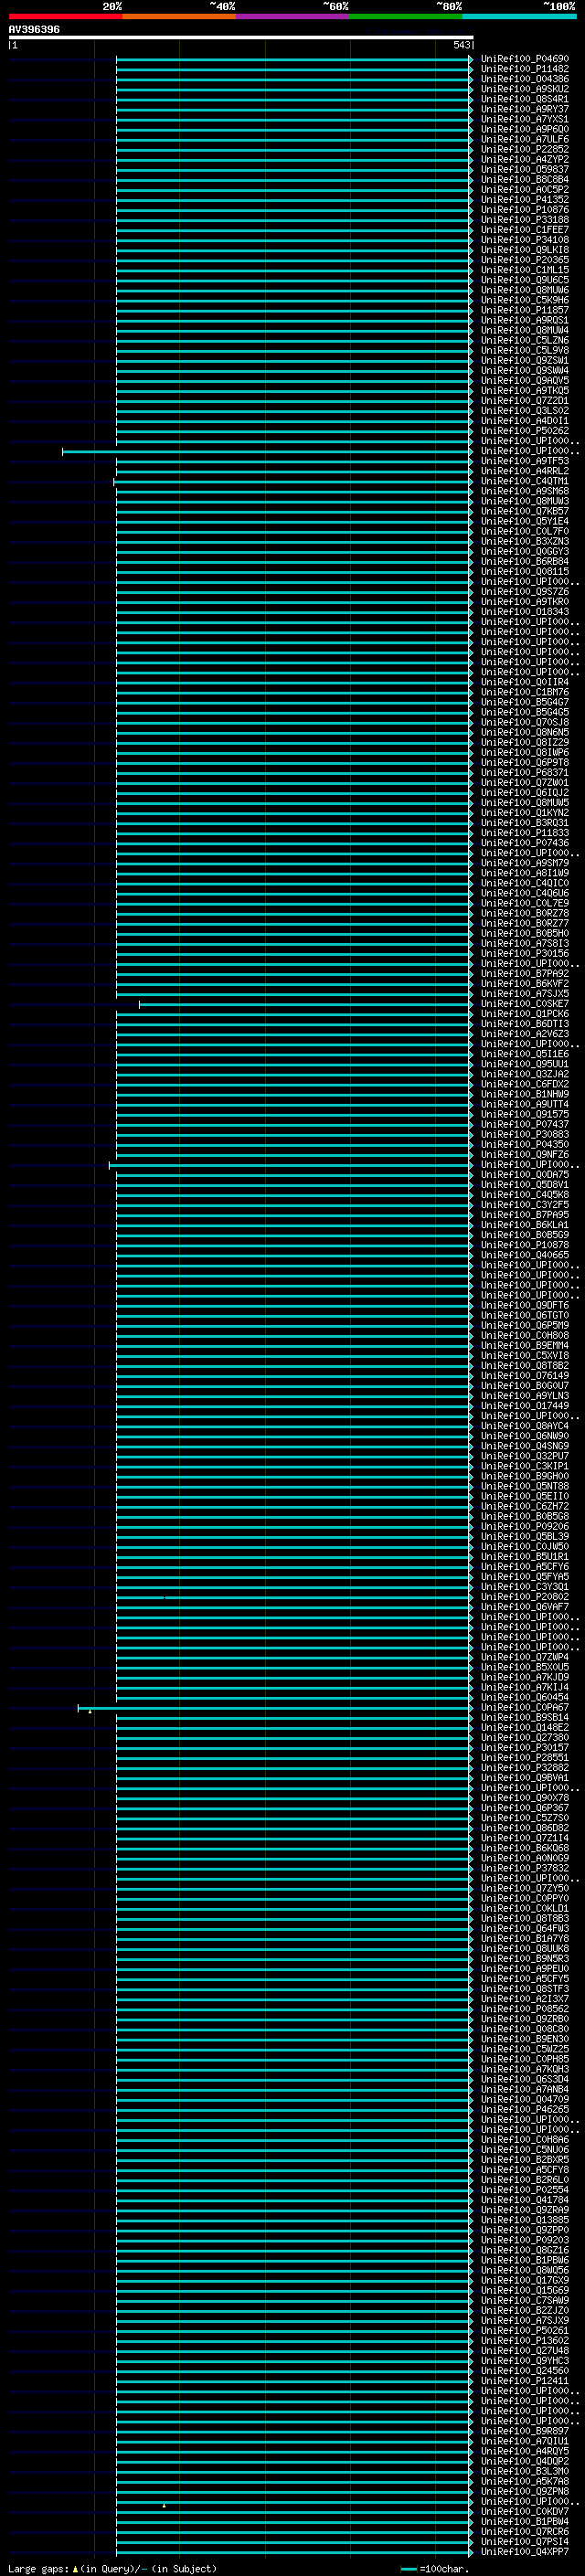Select hit label UniRef100_B7PA92

[x=525, y=973]
